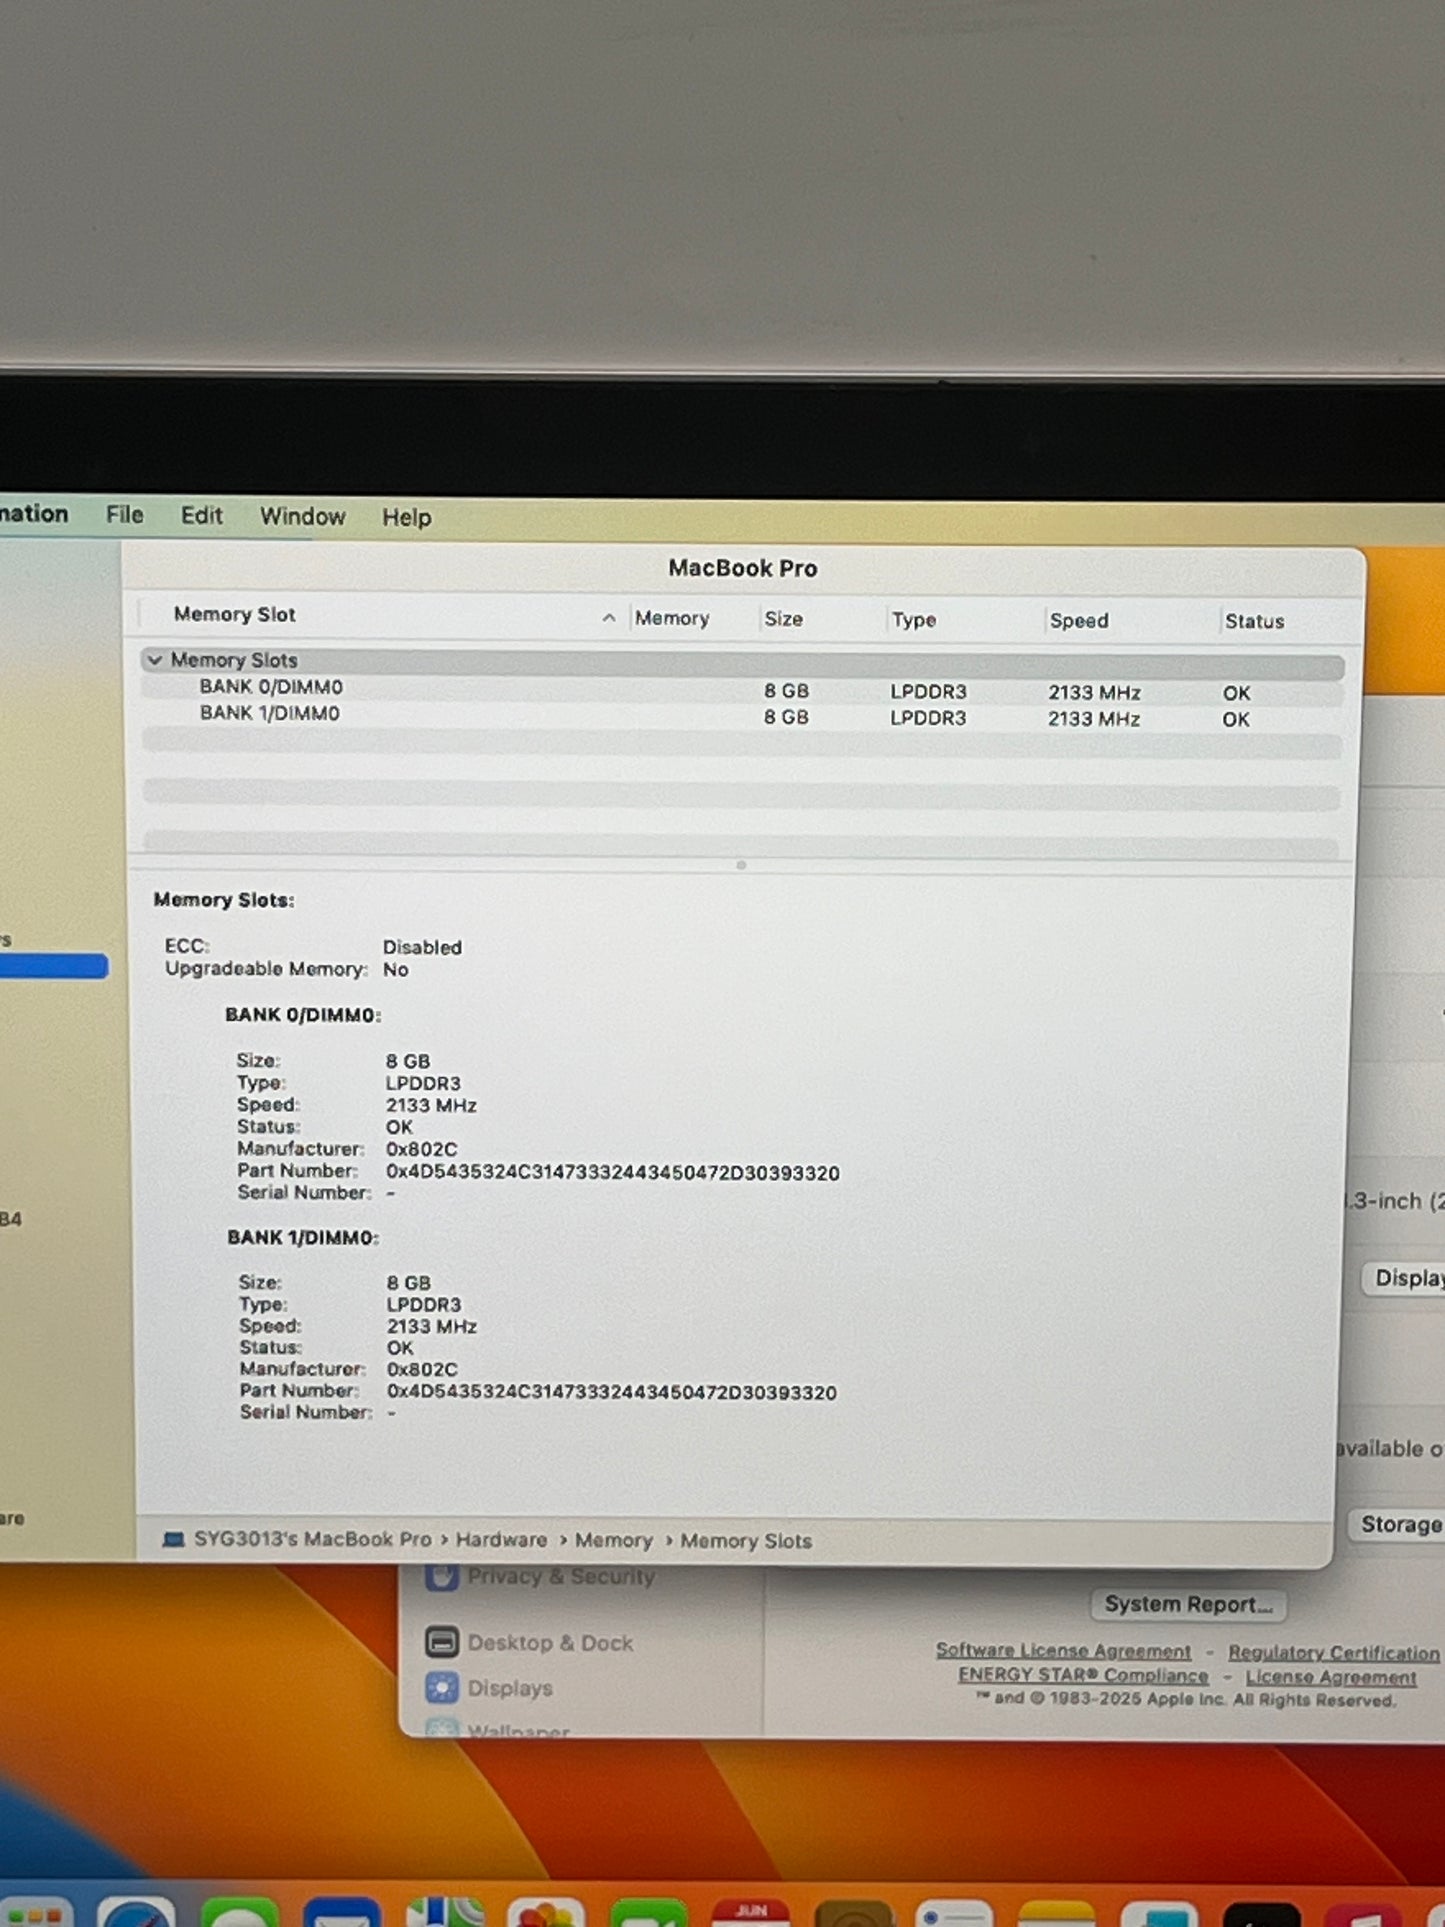Click the BANK 1 part number value

pos(612,1392)
